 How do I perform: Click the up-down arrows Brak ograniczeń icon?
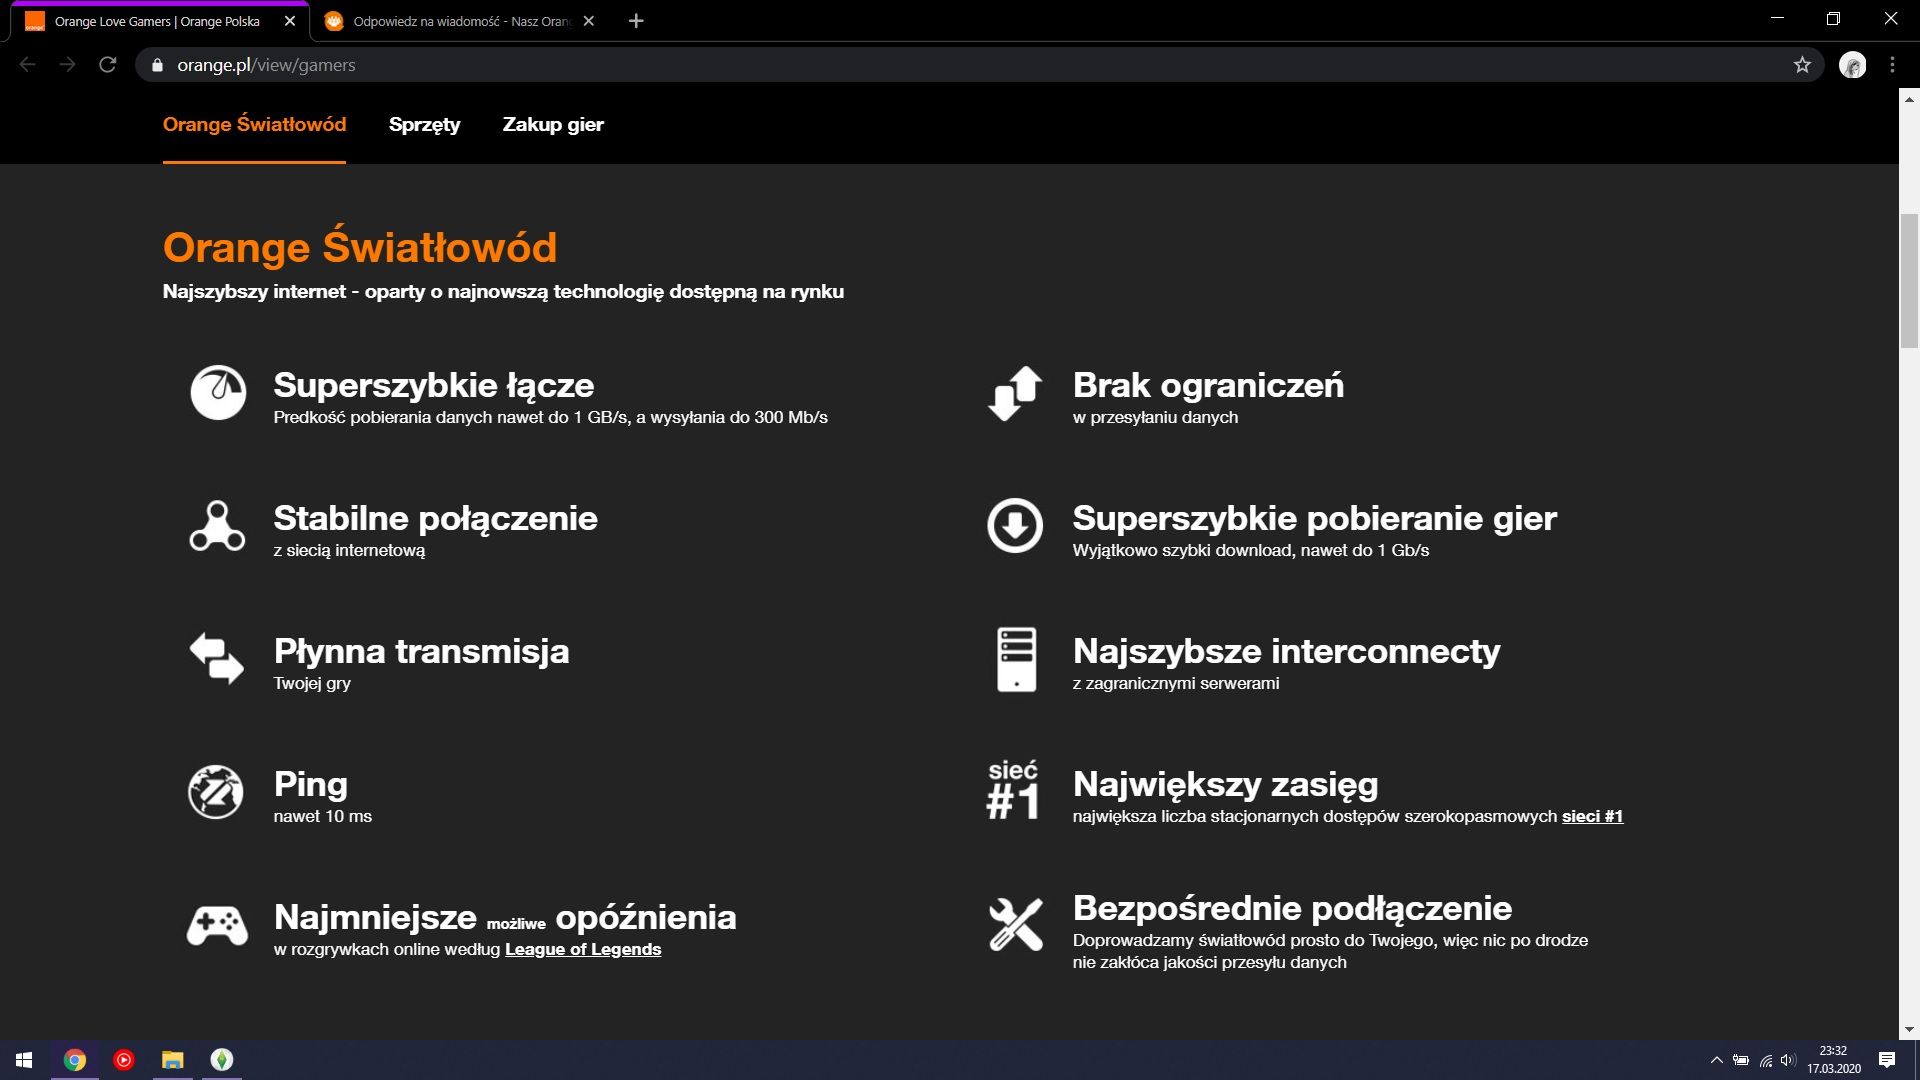[x=1015, y=393]
